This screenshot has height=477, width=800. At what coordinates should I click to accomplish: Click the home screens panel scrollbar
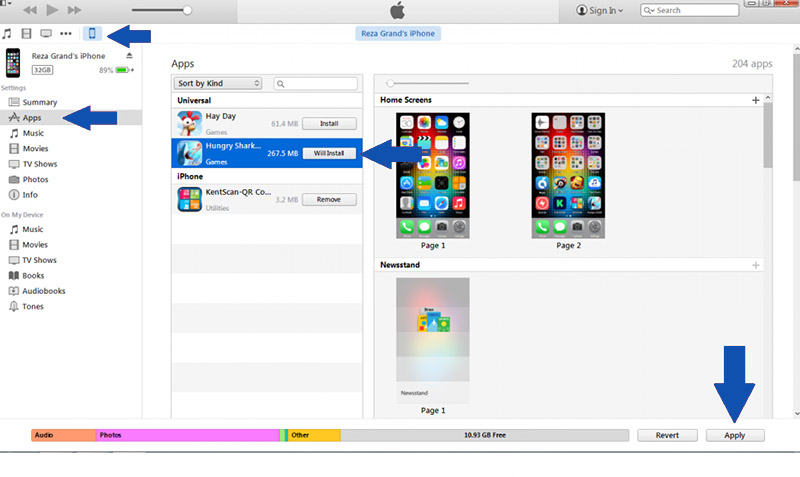(x=768, y=136)
